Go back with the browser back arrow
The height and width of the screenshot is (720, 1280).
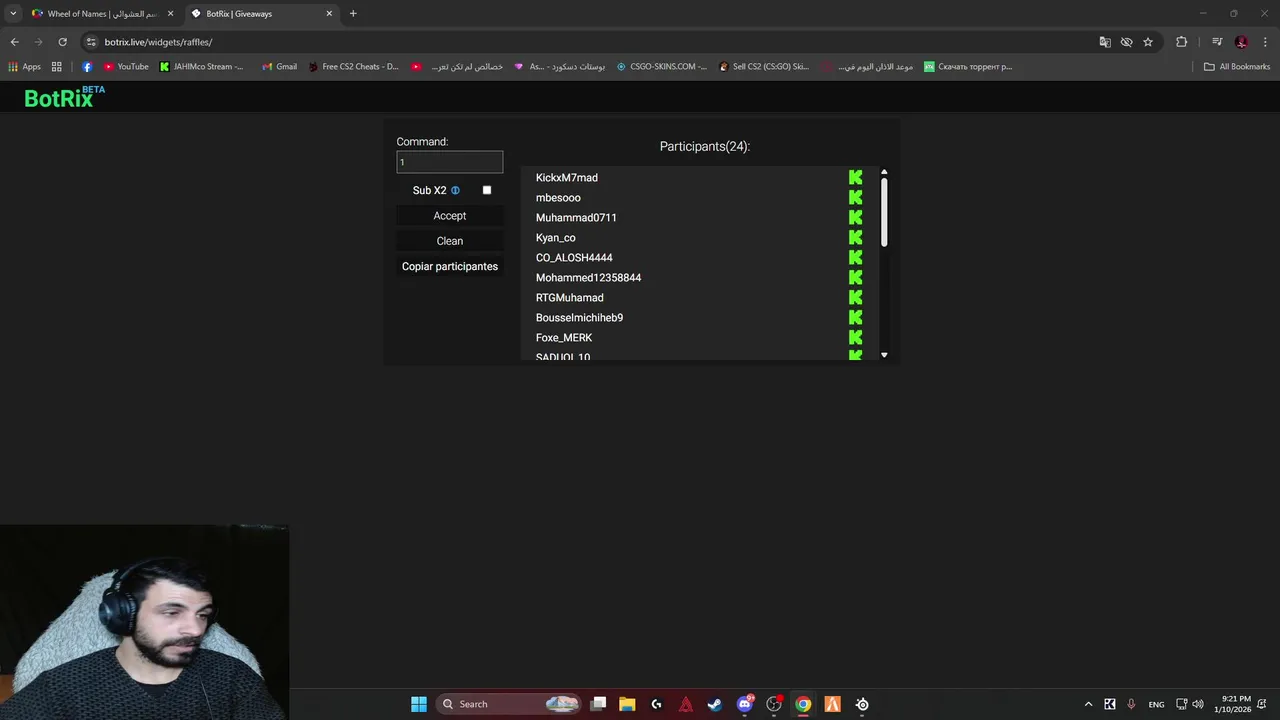pyautogui.click(x=14, y=42)
